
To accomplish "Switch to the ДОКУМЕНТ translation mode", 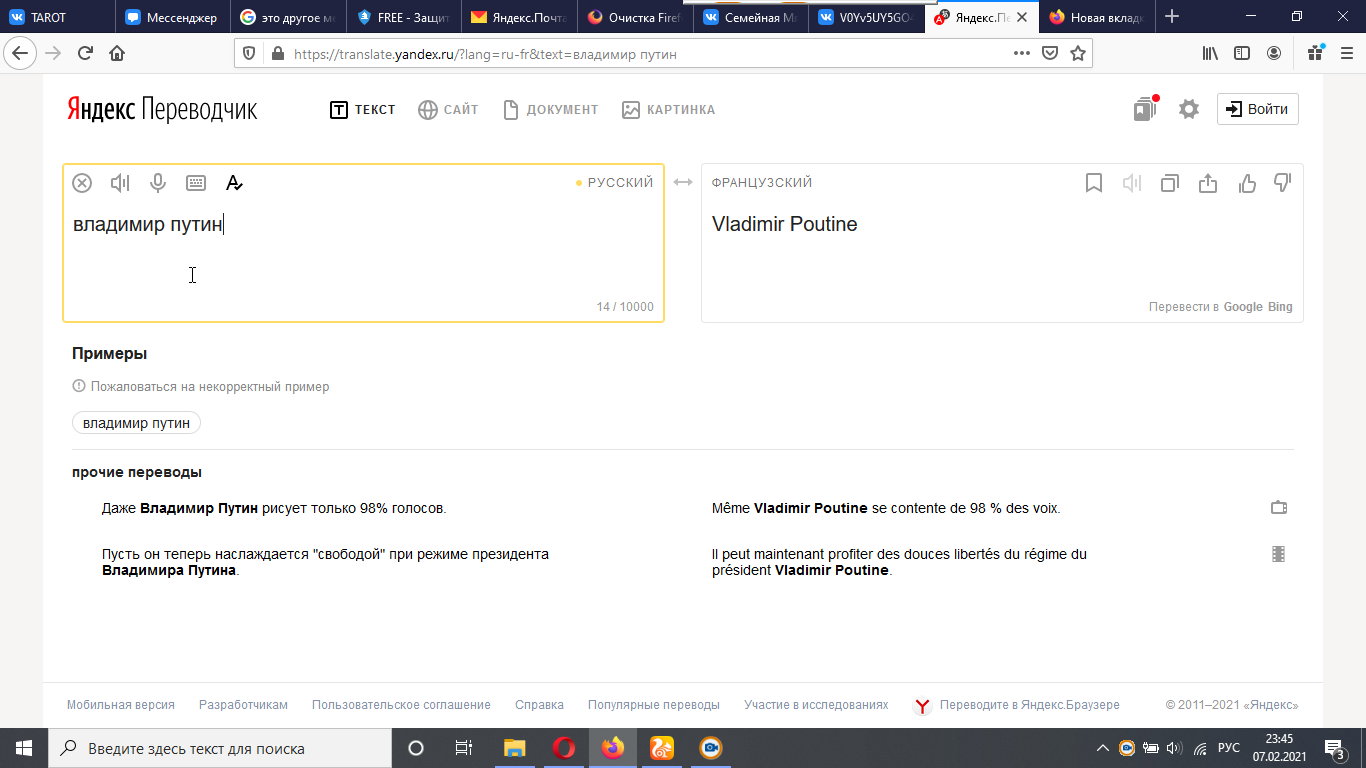I will [x=551, y=110].
